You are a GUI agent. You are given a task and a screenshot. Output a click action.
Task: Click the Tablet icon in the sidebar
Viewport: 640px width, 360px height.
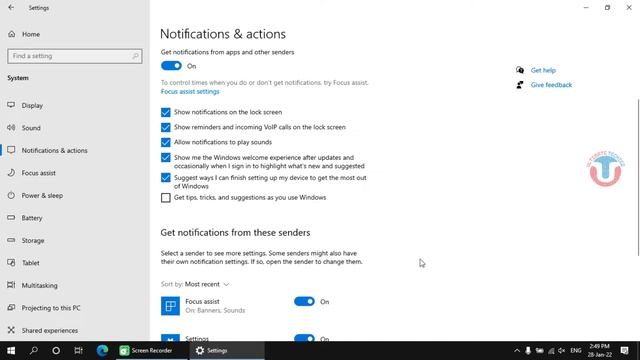pos(11,262)
